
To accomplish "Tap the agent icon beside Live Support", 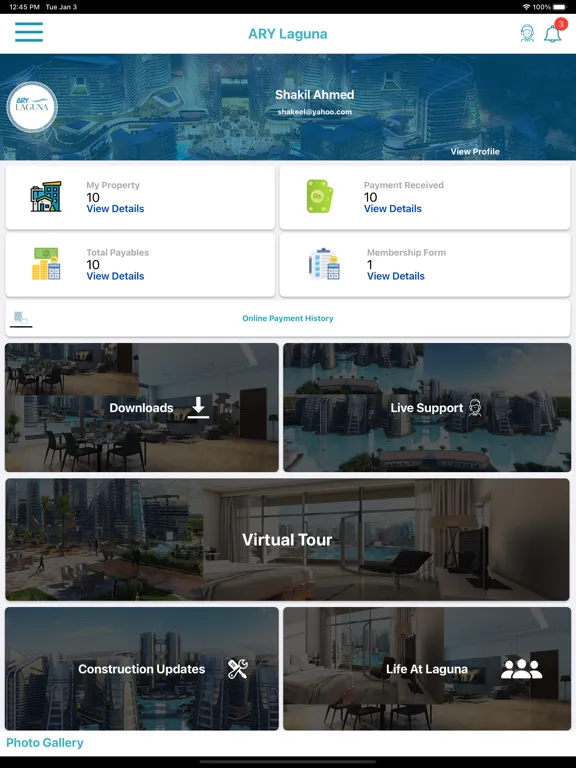I will pos(475,408).
